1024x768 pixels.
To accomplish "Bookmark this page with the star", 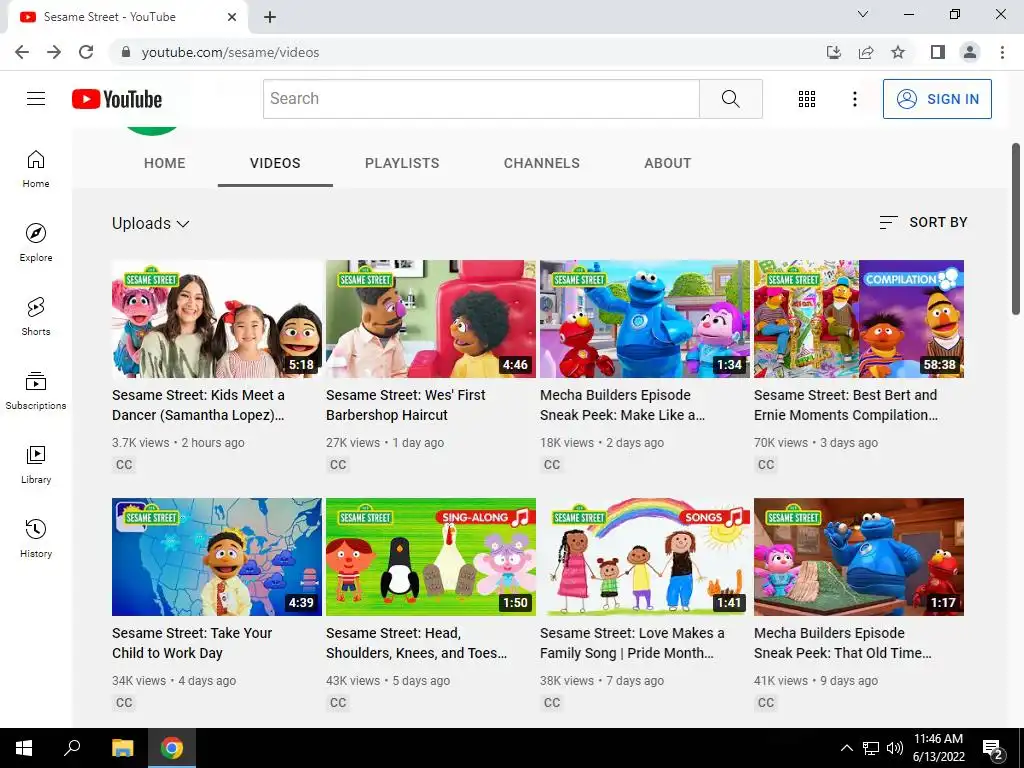I will [x=898, y=52].
